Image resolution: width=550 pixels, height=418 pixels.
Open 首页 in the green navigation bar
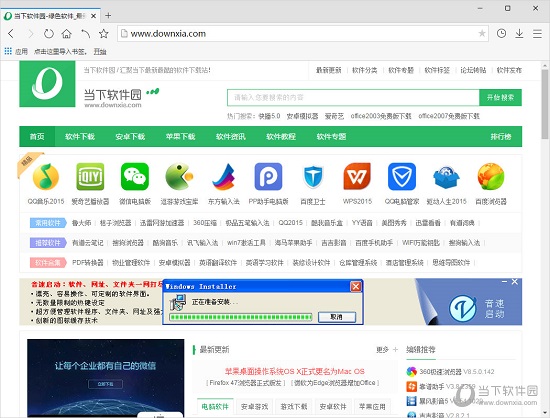pyautogui.click(x=37, y=137)
